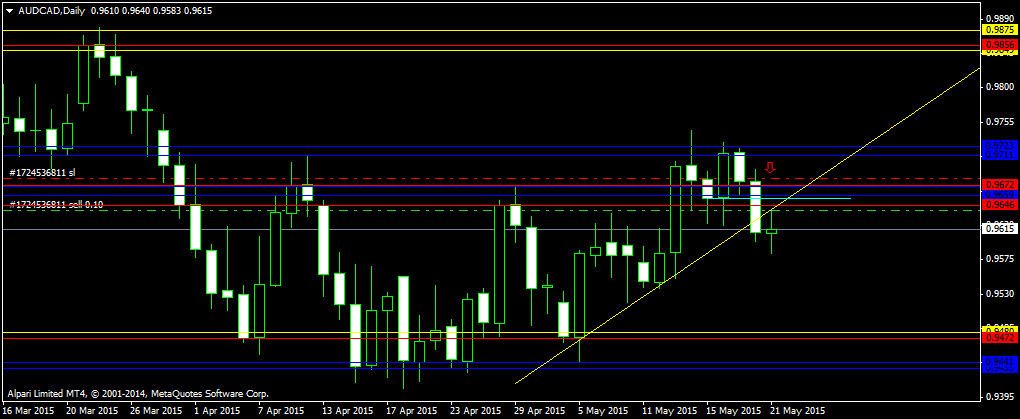Screen dimensions: 1020x419
Task: Click the 0.9755 price scale value
Action: tap(999, 122)
